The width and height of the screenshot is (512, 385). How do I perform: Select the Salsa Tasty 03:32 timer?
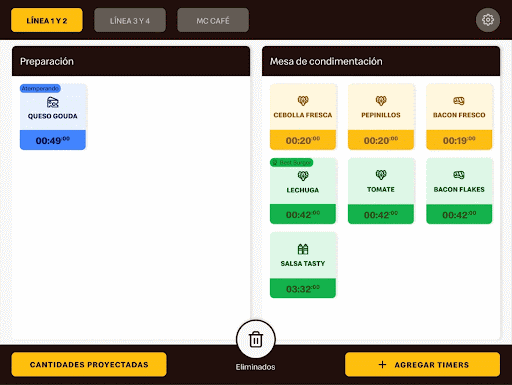coord(303,288)
